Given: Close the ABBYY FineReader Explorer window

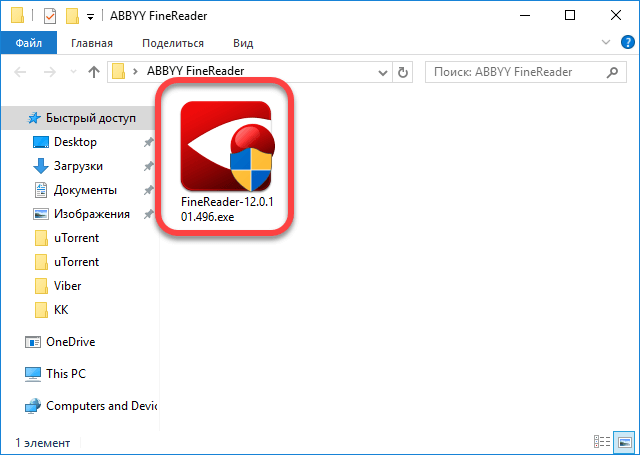Looking at the screenshot, I should [x=616, y=16].
